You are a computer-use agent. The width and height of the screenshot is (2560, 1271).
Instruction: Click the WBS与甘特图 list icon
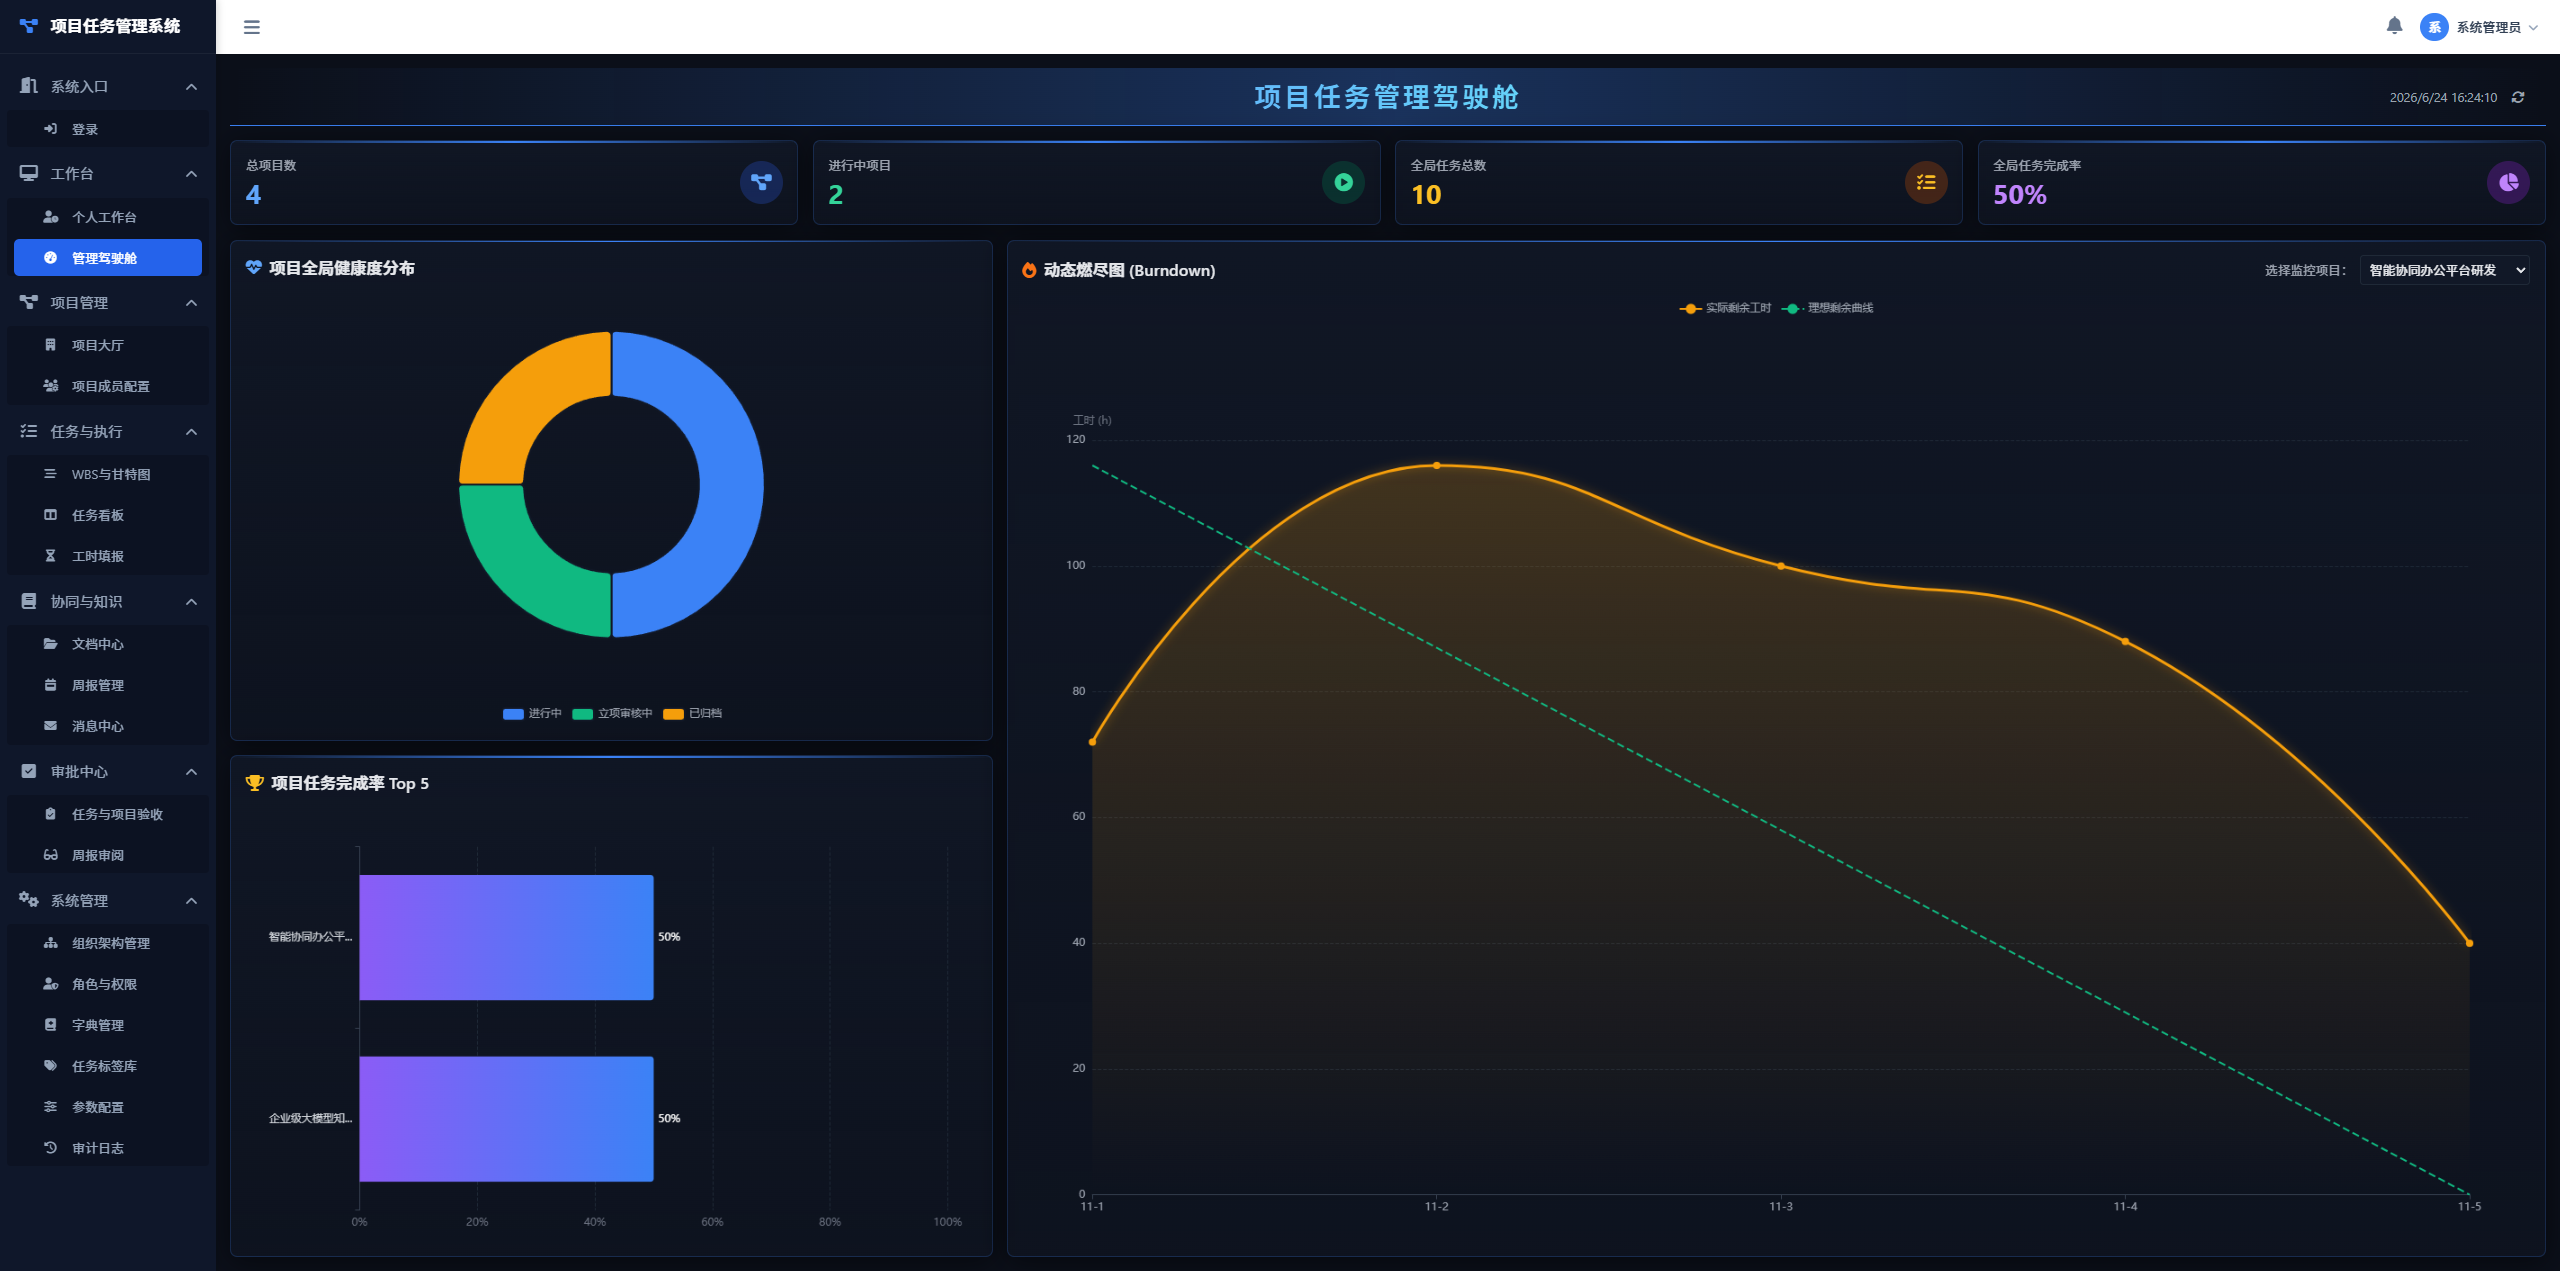coord(50,474)
